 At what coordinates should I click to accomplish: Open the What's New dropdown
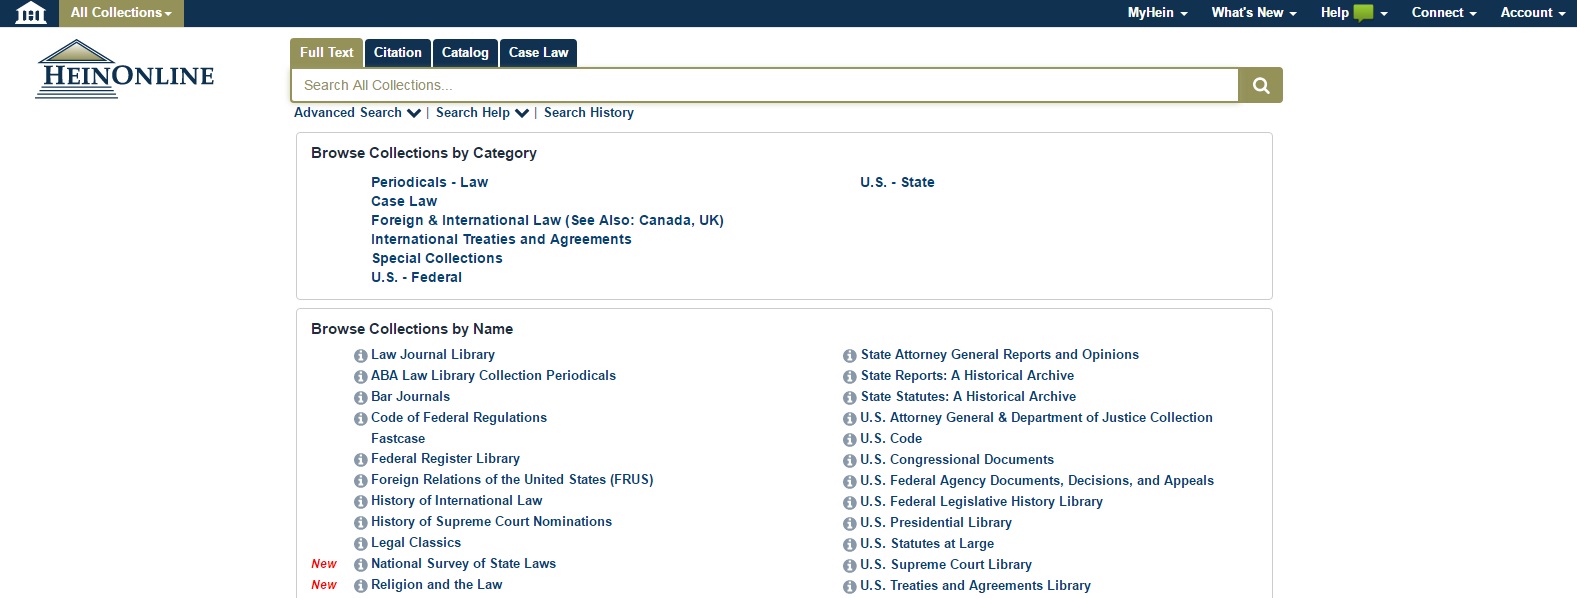click(x=1253, y=13)
